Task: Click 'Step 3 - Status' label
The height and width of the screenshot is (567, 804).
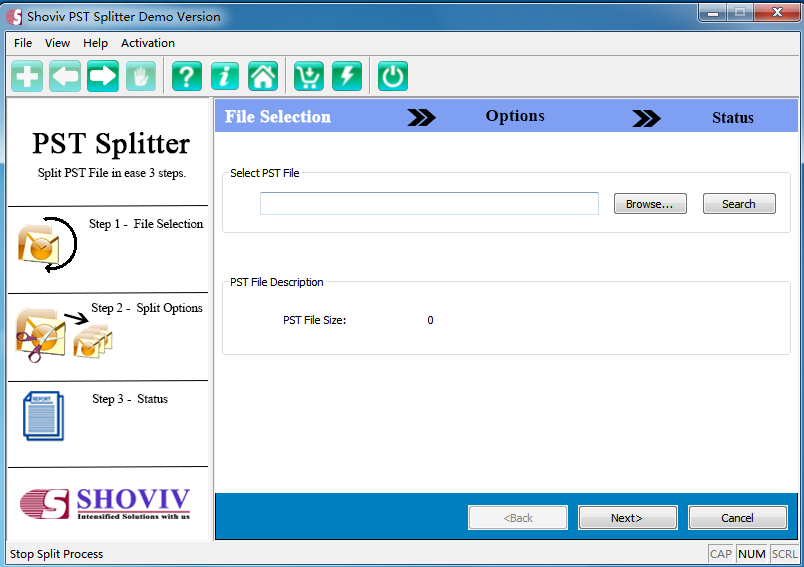Action: point(130,399)
